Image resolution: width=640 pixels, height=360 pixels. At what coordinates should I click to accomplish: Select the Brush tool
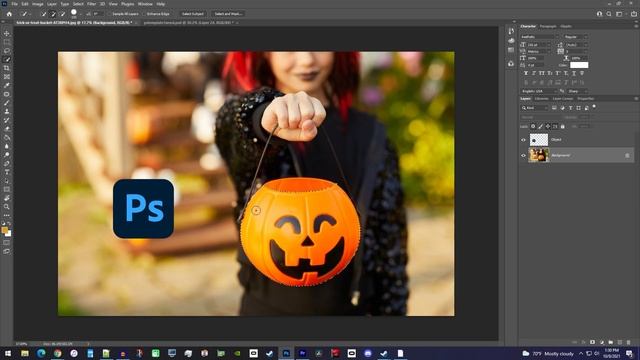pyautogui.click(x=7, y=102)
